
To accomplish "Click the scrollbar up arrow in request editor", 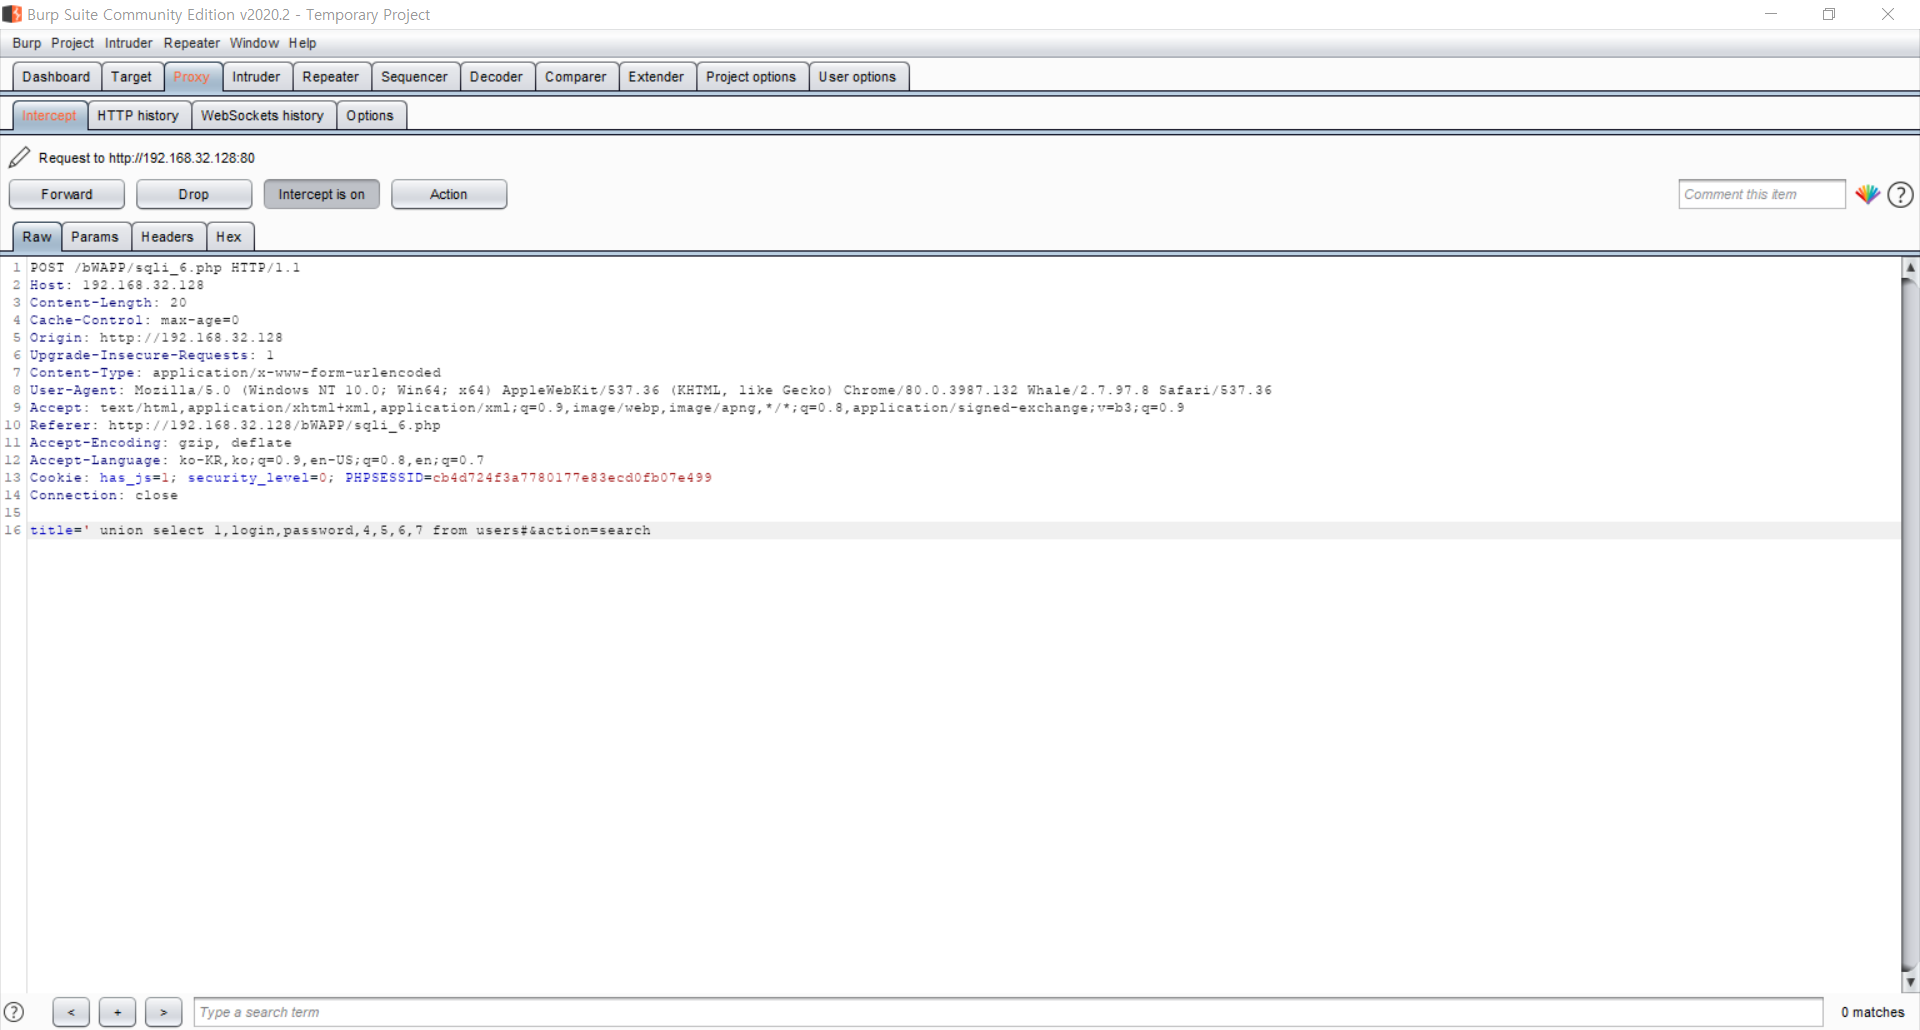I will tap(1909, 267).
